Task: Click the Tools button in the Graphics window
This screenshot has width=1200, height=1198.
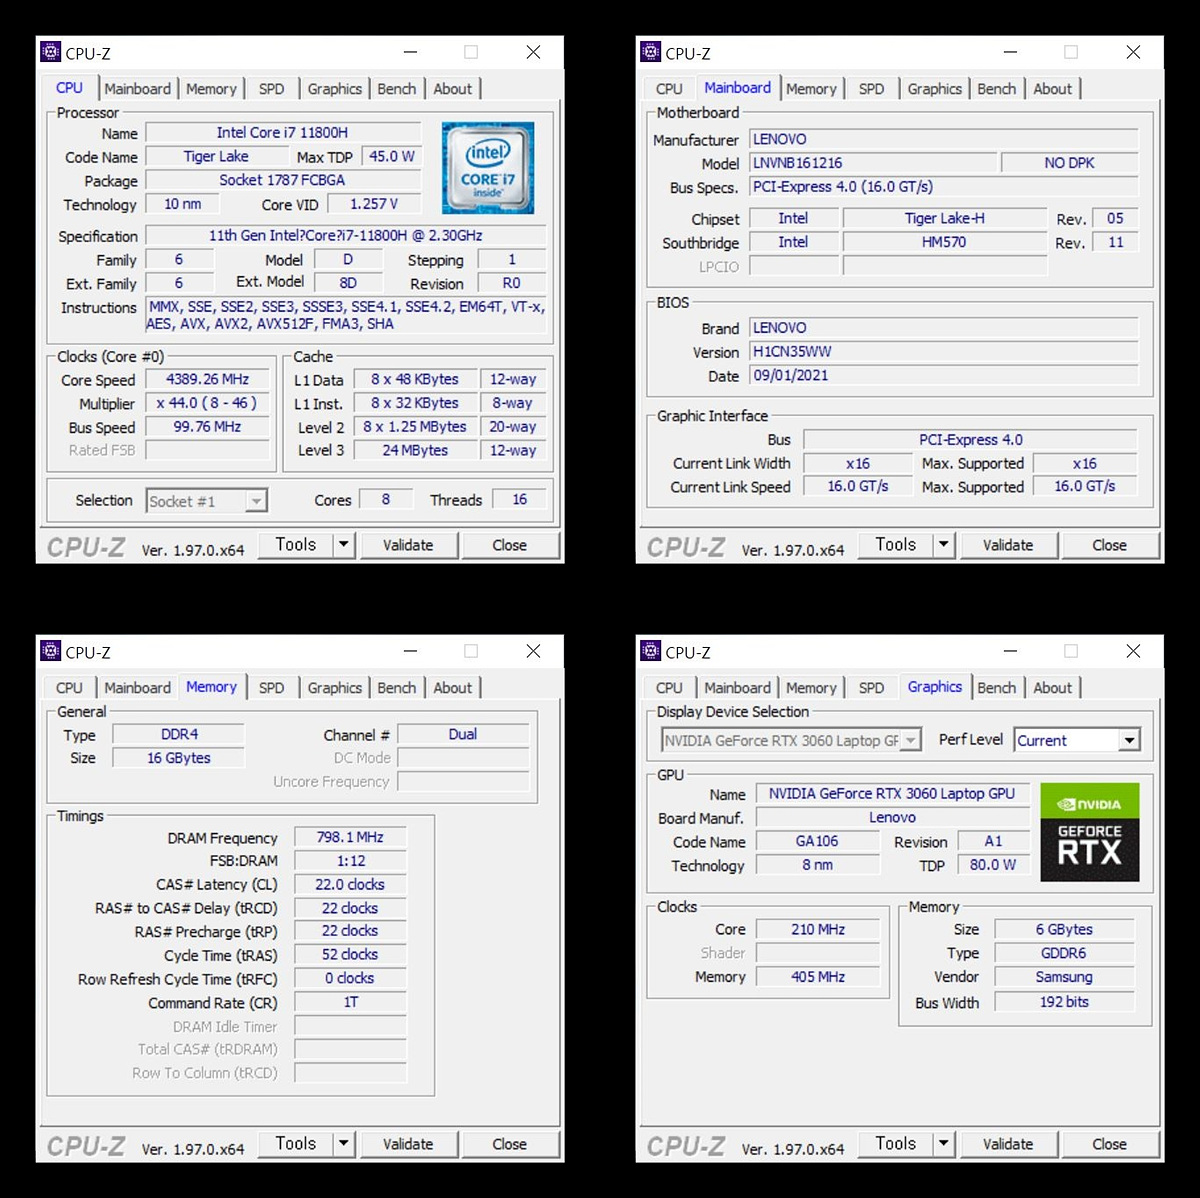Action: pyautogui.click(x=896, y=1144)
